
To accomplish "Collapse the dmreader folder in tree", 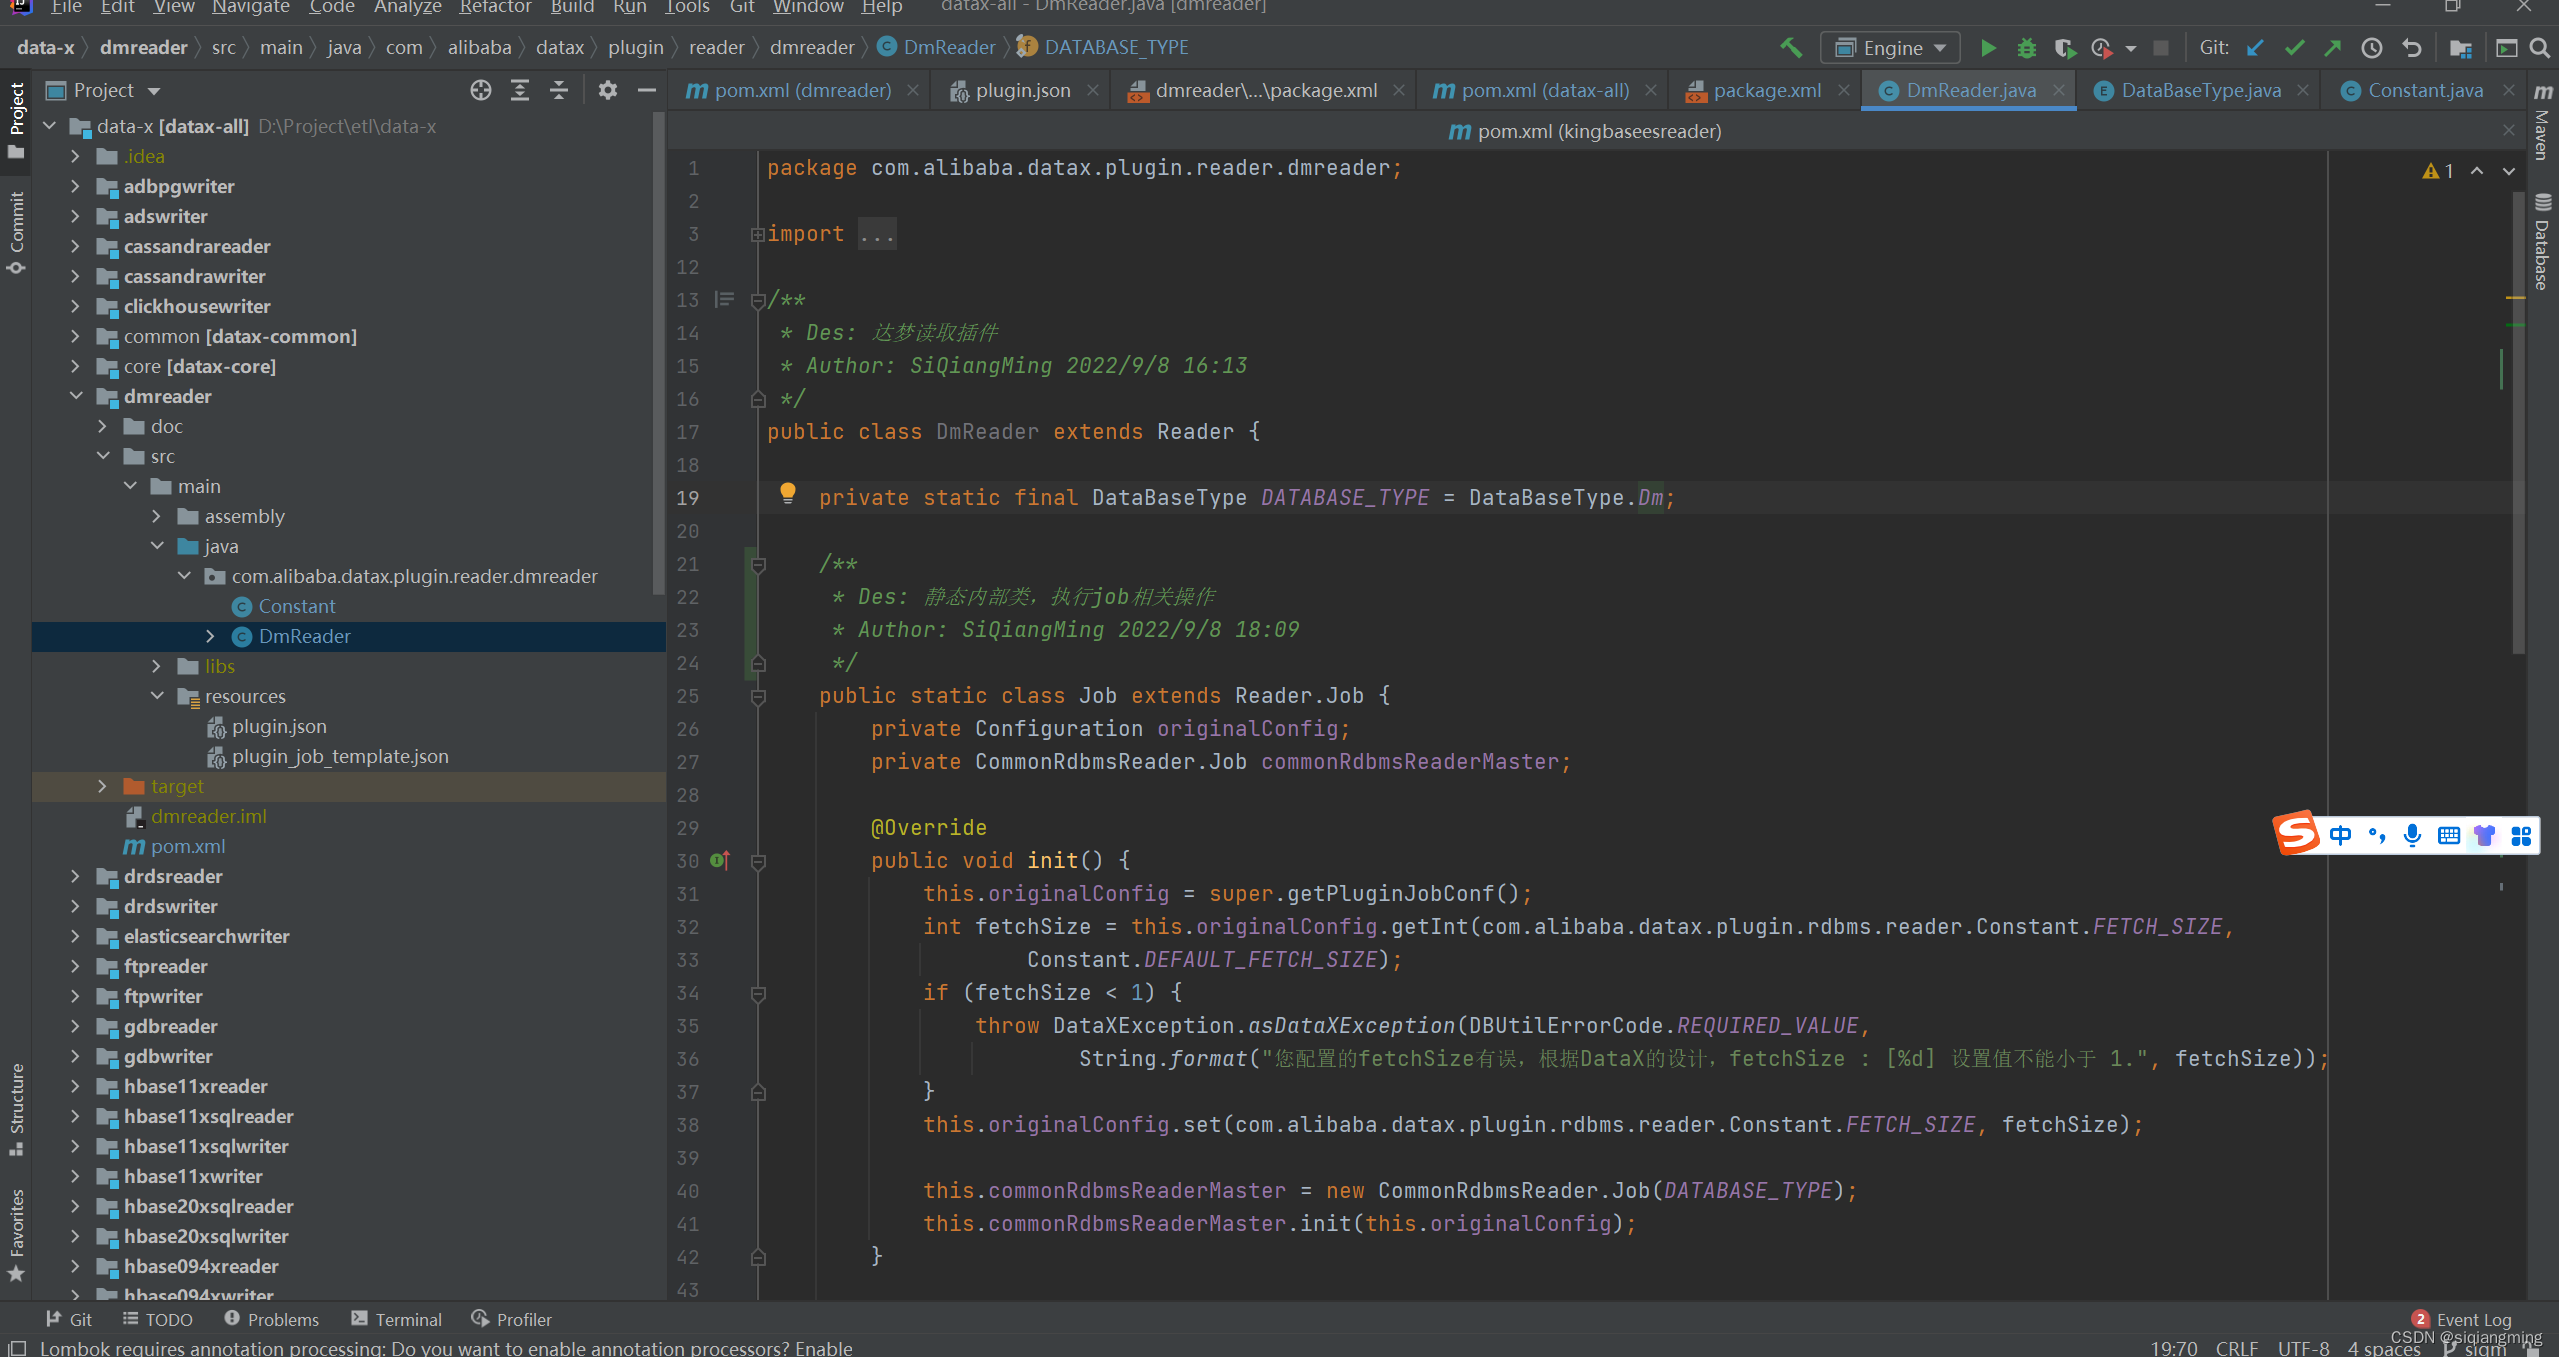I will point(76,396).
